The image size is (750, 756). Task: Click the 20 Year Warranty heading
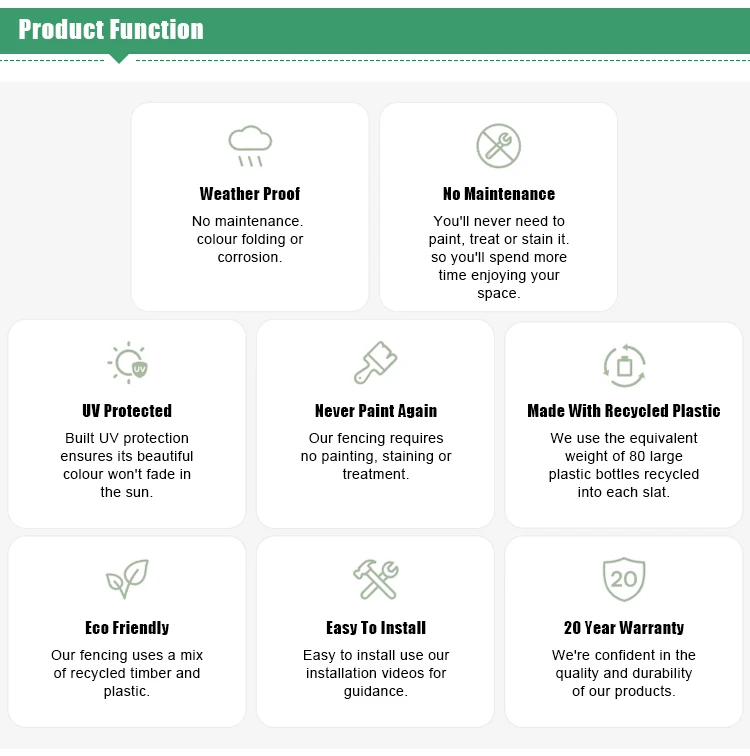coord(624,628)
